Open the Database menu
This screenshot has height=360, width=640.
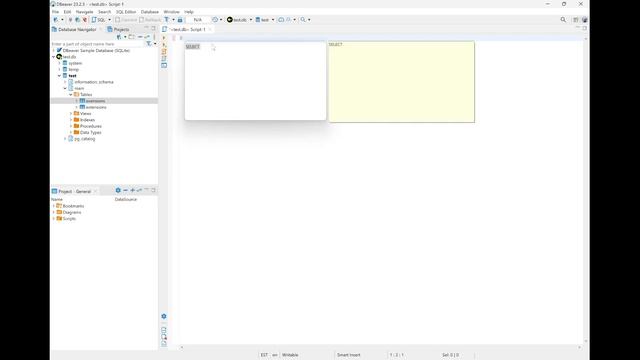[x=150, y=12]
